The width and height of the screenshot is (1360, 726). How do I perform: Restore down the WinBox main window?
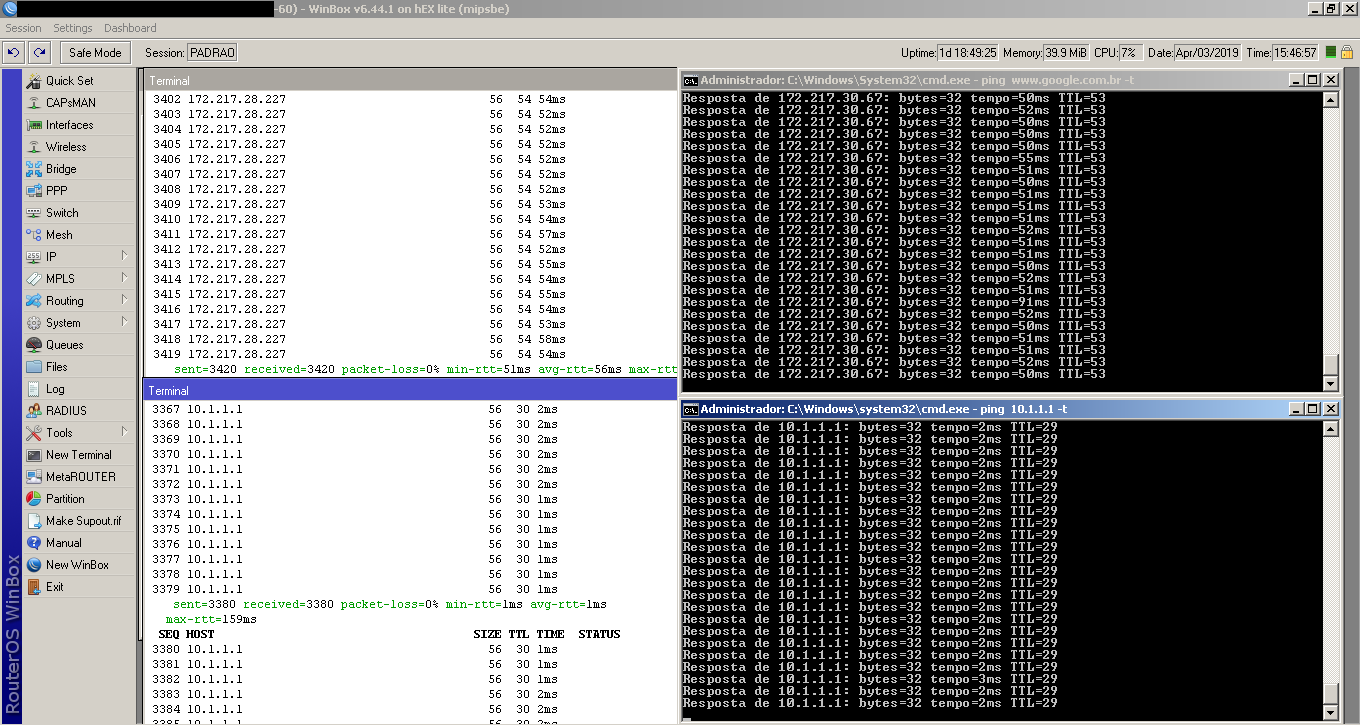point(1330,8)
